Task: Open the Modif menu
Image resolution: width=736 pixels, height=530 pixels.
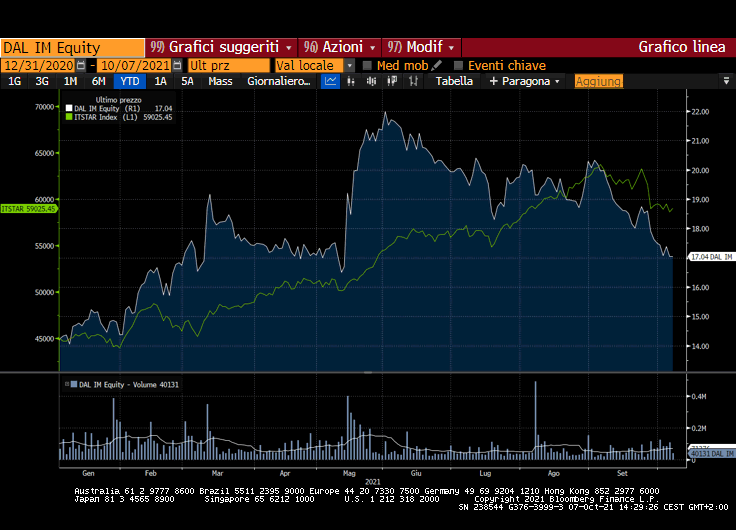Action: [x=422, y=47]
